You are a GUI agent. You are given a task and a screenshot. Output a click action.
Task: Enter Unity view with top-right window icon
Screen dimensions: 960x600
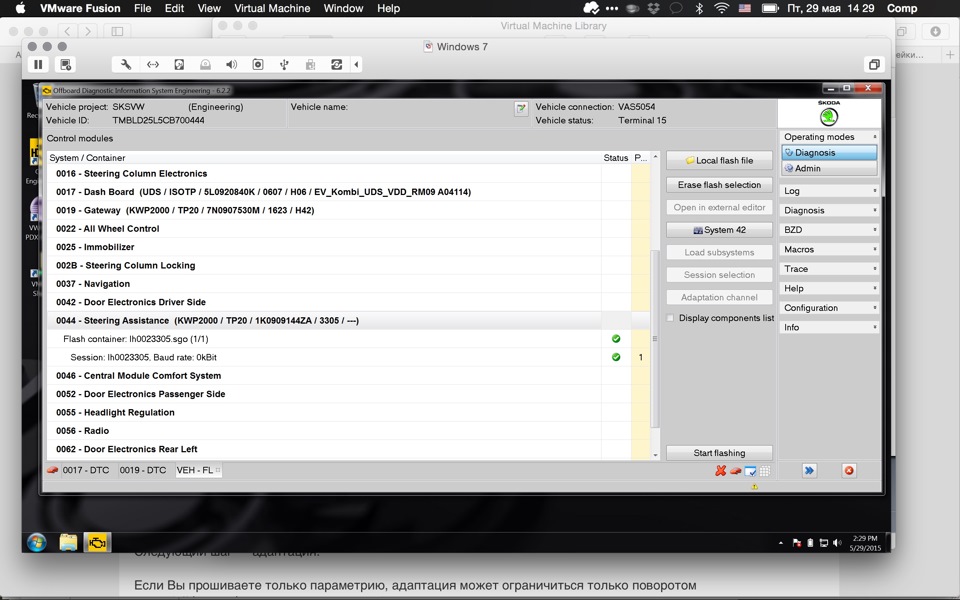pos(874,64)
